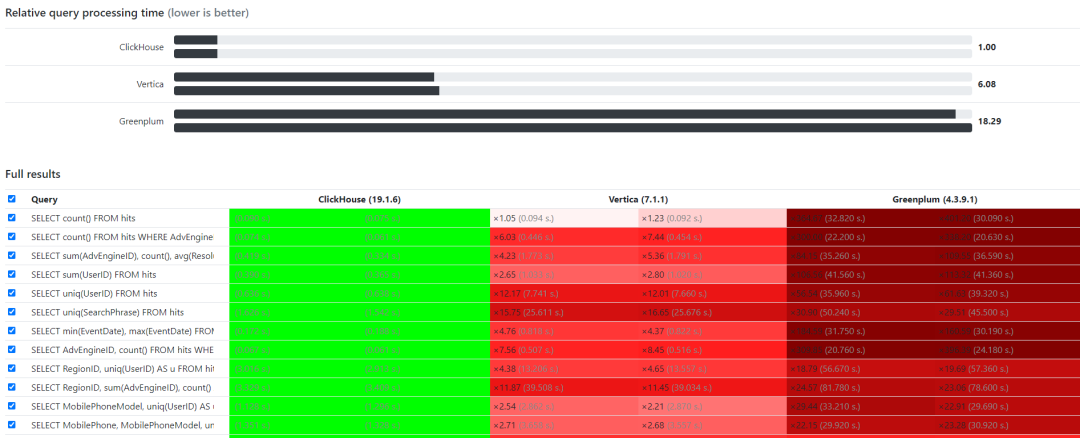
Task: Click Vertica cell showing '×4.76'
Action: [564, 331]
